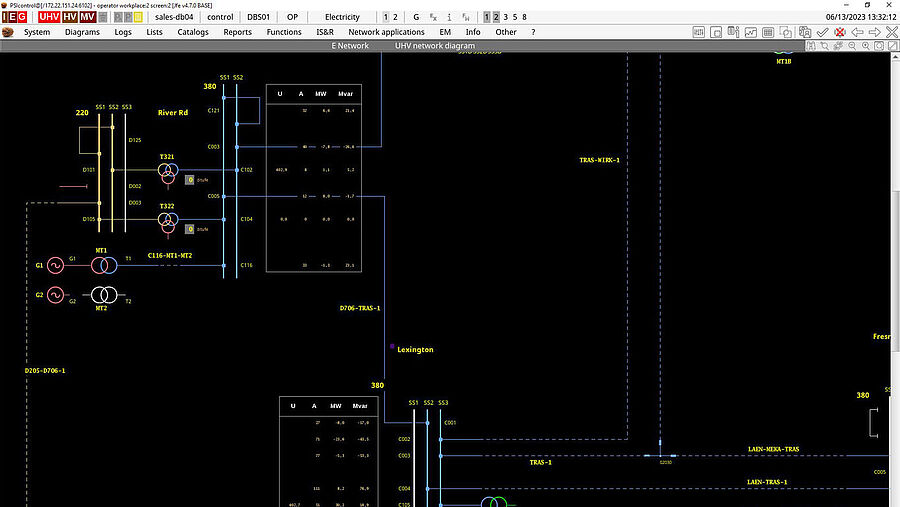
Task: Click the diagonal expand-view icon
Action: coord(893,46)
